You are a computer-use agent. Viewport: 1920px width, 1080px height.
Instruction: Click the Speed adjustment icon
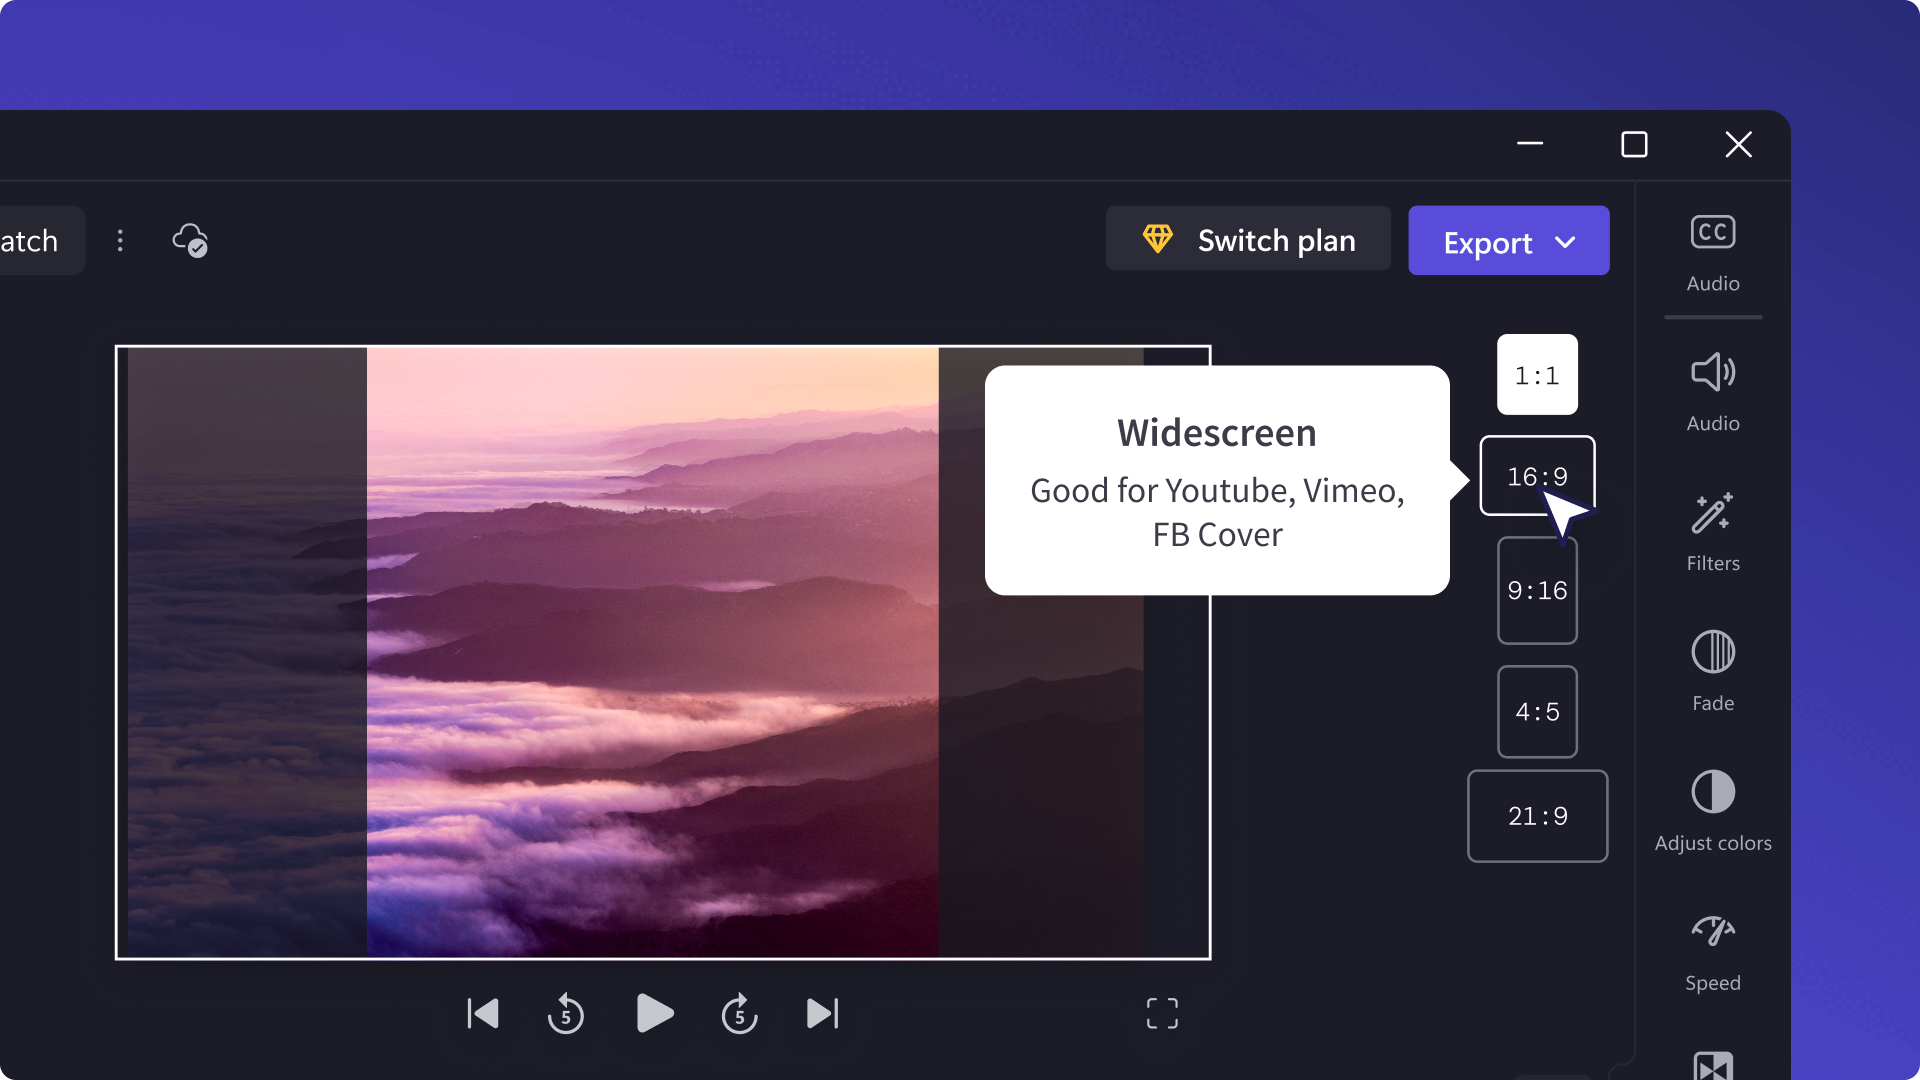click(1712, 932)
